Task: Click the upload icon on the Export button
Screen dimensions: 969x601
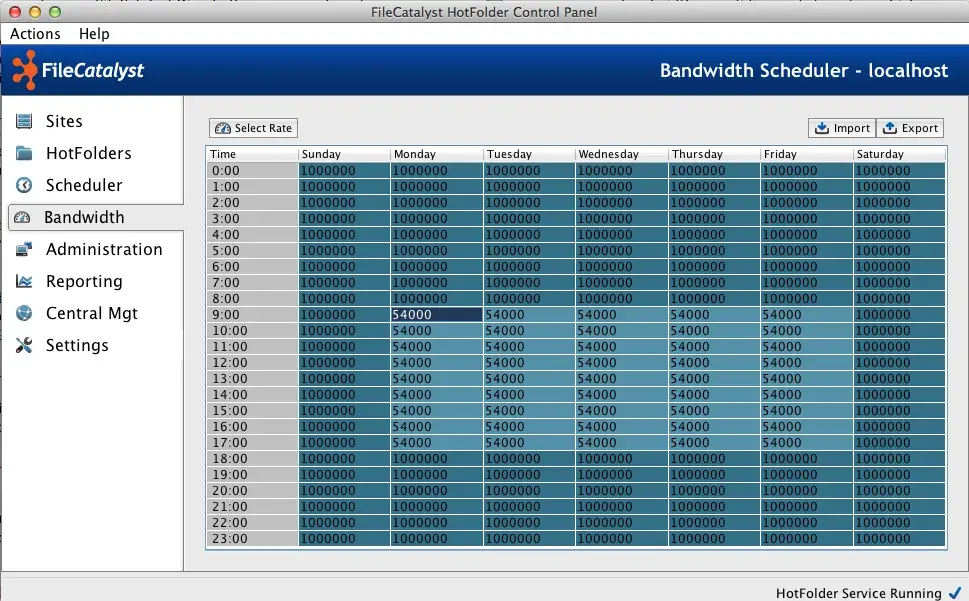Action: tap(891, 128)
